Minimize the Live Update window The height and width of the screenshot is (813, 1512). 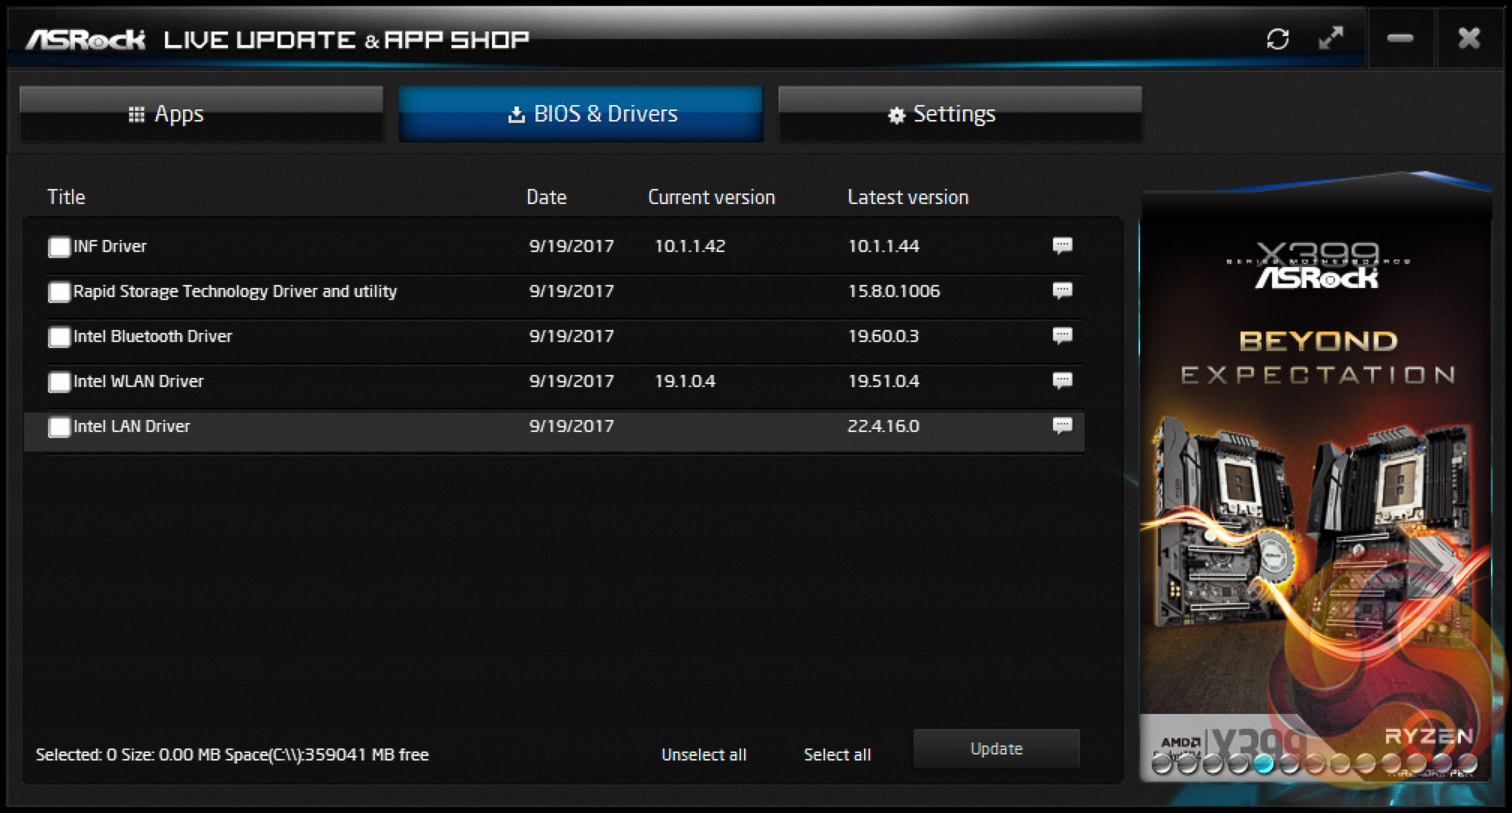point(1400,39)
